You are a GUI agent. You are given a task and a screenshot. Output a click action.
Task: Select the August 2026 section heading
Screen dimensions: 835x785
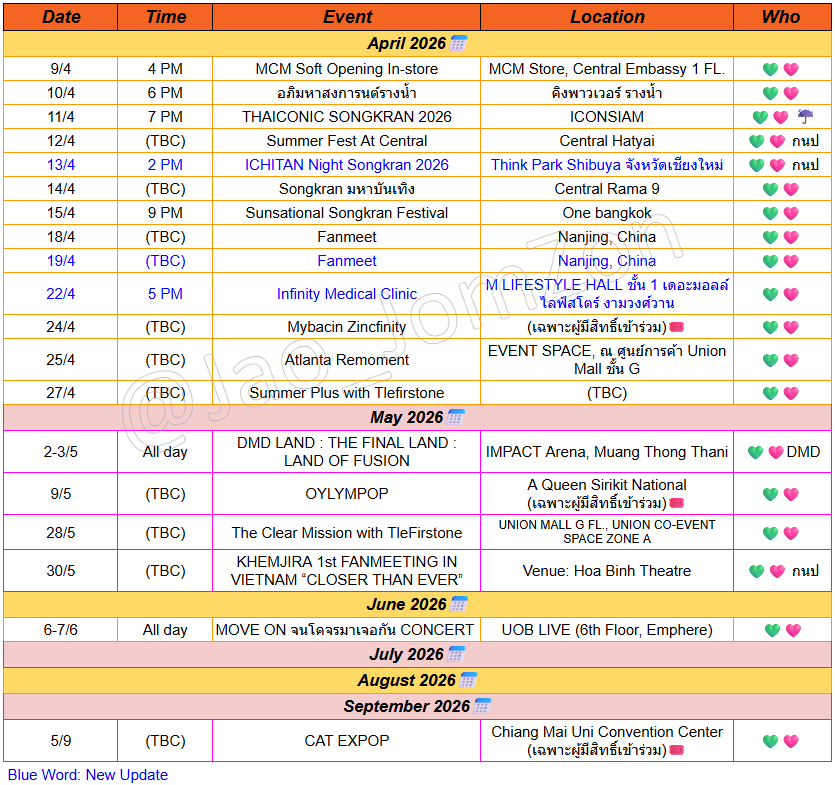tap(418, 680)
